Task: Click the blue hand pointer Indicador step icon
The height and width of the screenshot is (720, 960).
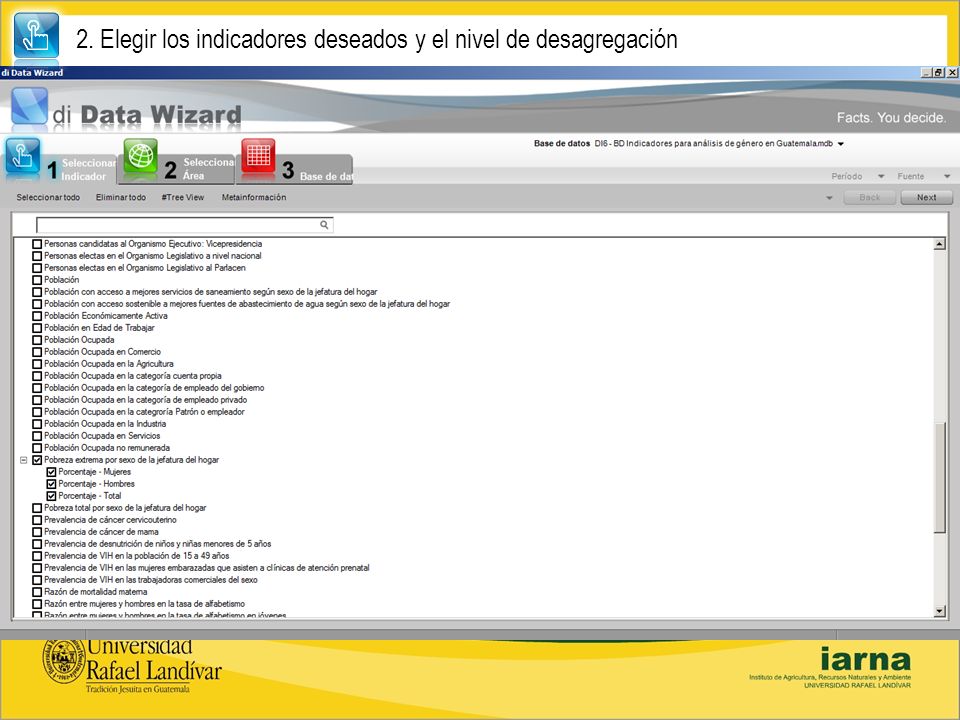Action: pos(23,157)
